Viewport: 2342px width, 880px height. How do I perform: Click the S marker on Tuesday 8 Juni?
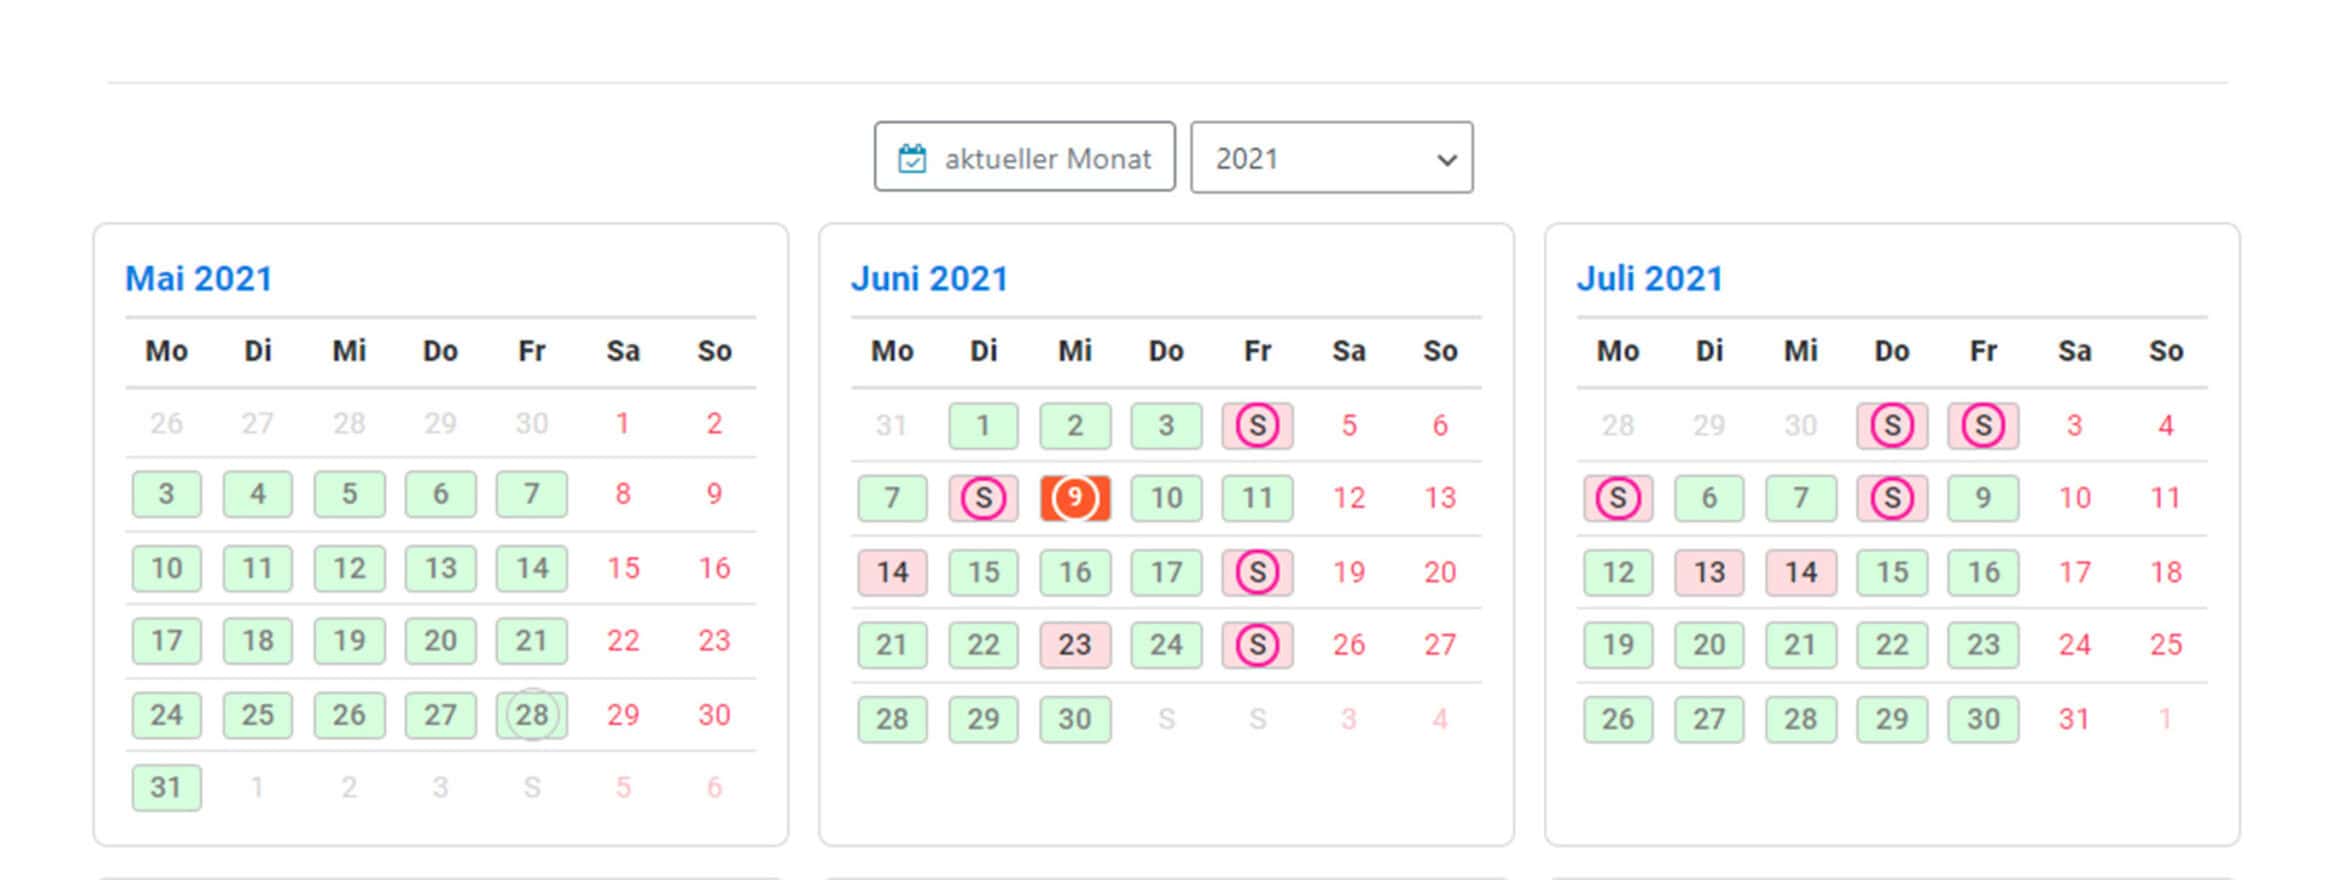click(x=983, y=498)
